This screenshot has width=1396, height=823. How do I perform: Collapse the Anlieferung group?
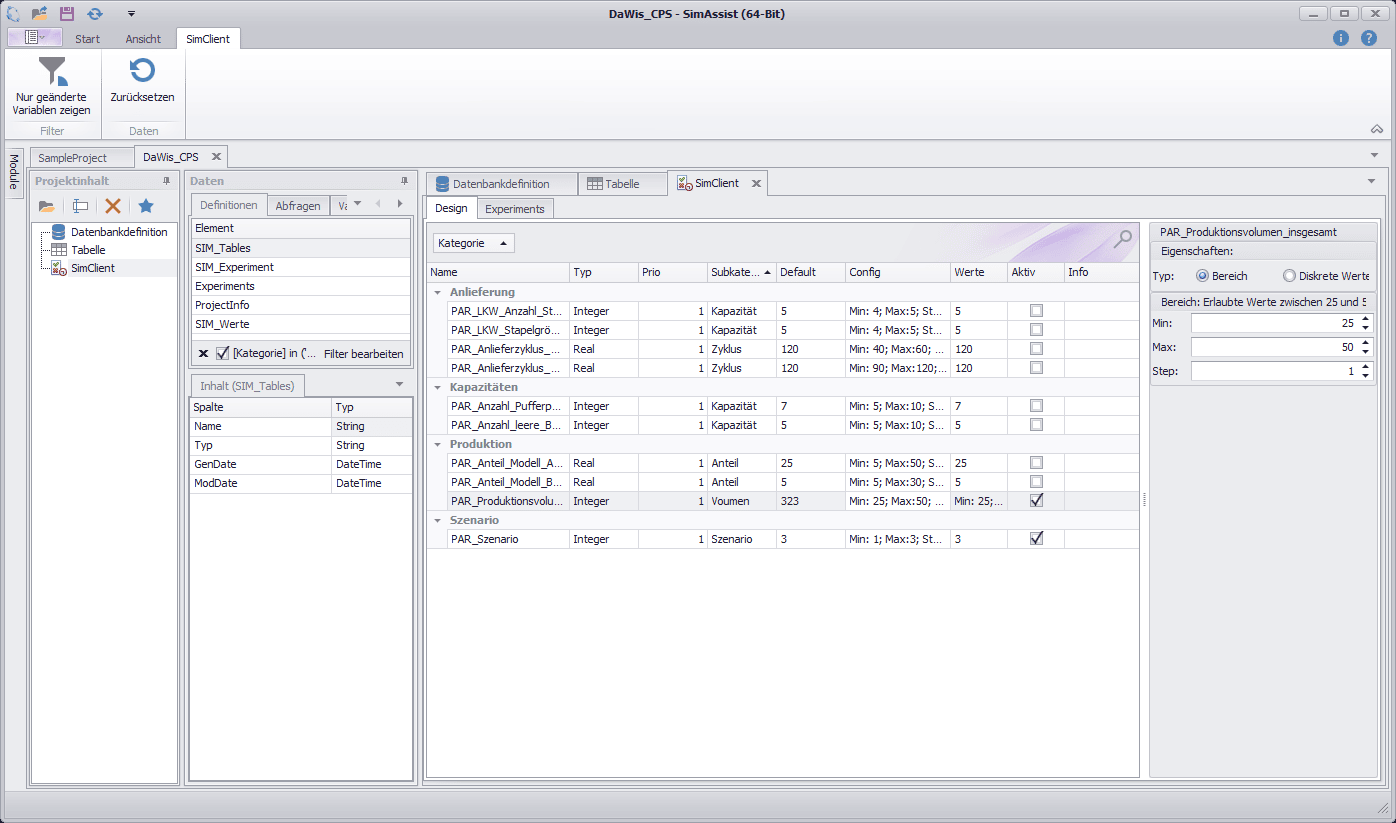[x=437, y=292]
